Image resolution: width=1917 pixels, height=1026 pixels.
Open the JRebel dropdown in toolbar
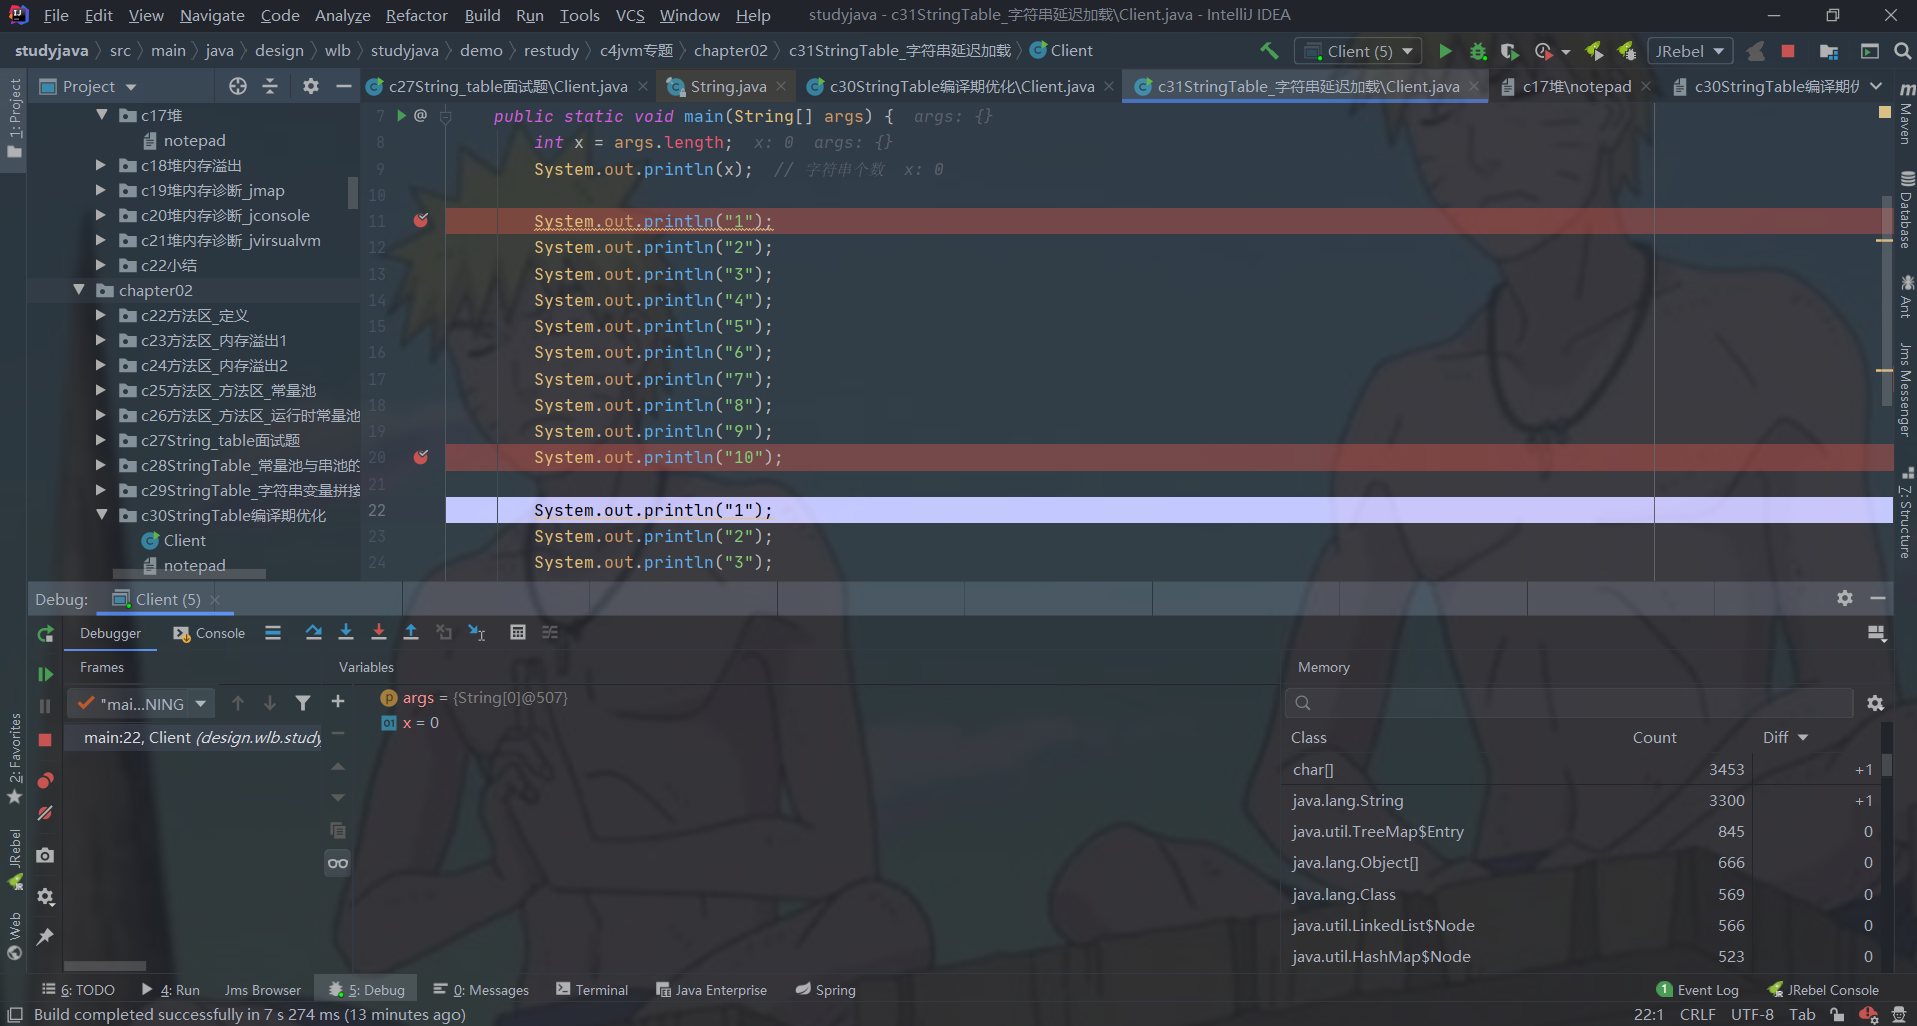[x=1690, y=51]
